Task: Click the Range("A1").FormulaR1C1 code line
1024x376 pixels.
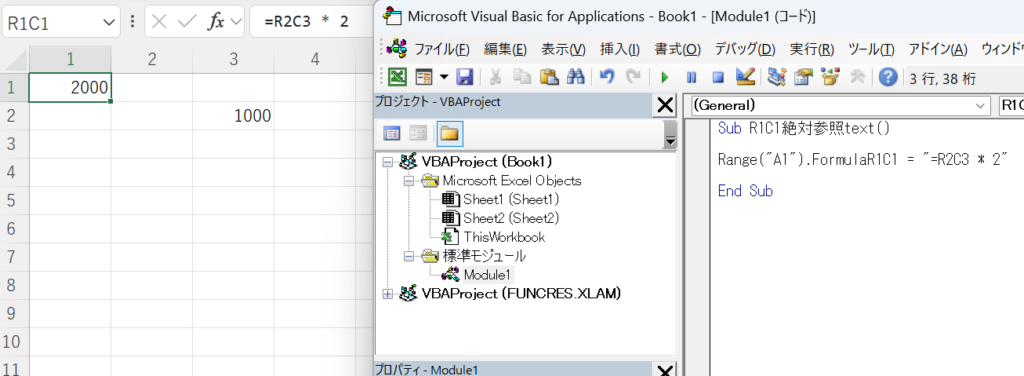Action: [863, 159]
